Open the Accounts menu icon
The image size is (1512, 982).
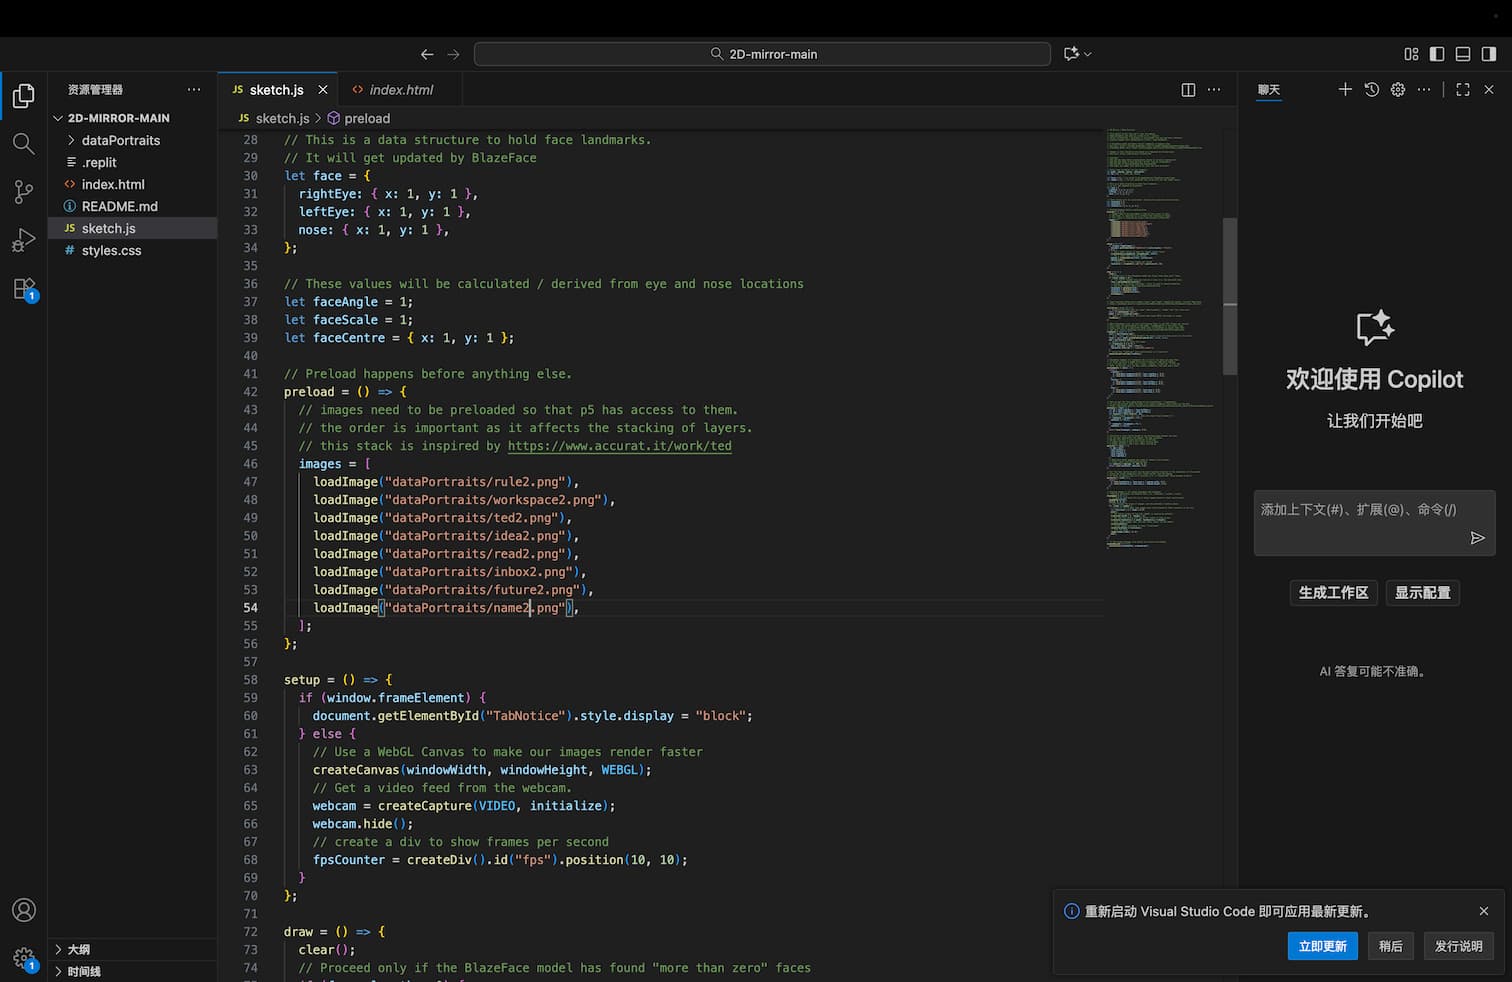tap(23, 910)
